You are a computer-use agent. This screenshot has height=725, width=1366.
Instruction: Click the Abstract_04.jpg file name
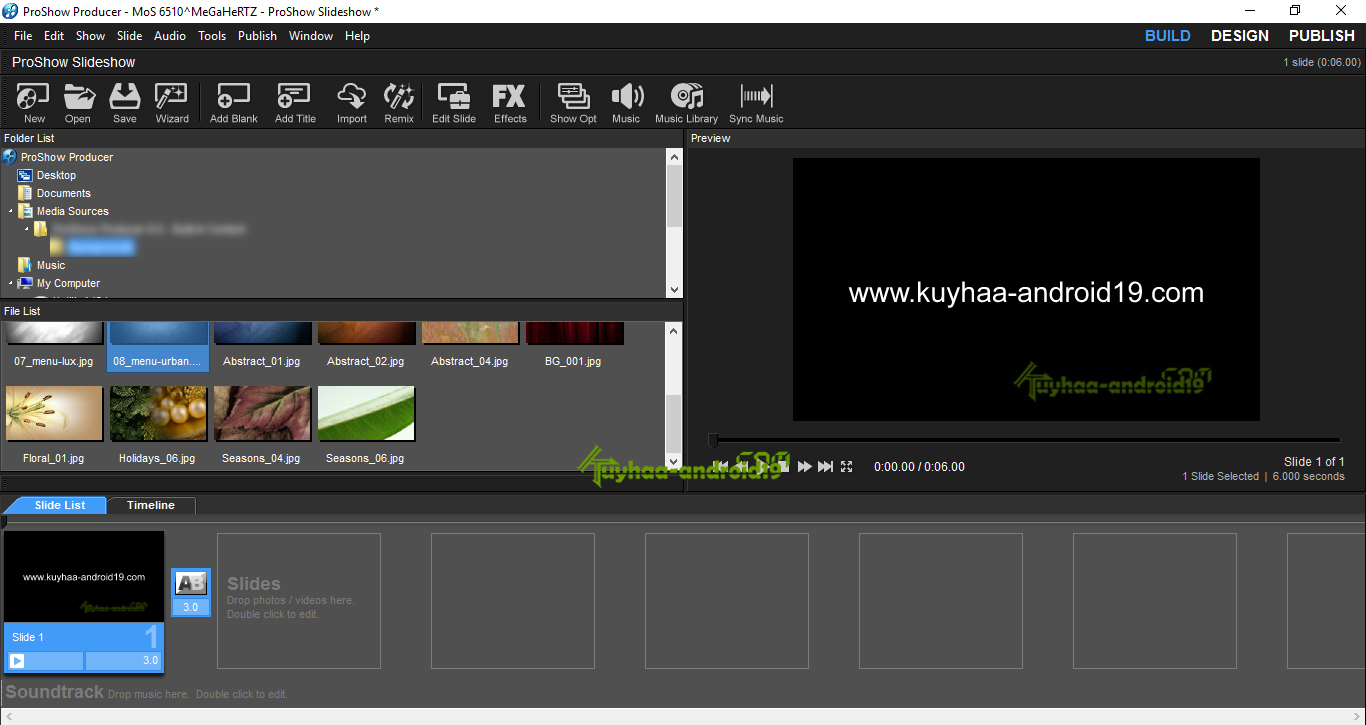point(469,361)
